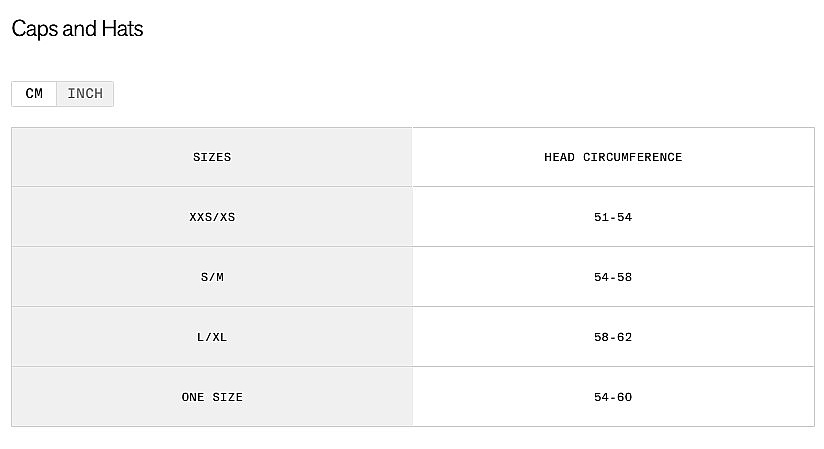This screenshot has height=449, width=824.
Task: Click the word CIRCUMFERENCE in the header
Action: (x=632, y=157)
